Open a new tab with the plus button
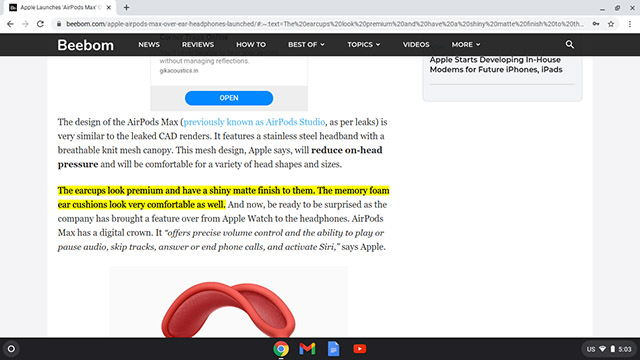Screen dimensions: 640x360 (x=127, y=7)
